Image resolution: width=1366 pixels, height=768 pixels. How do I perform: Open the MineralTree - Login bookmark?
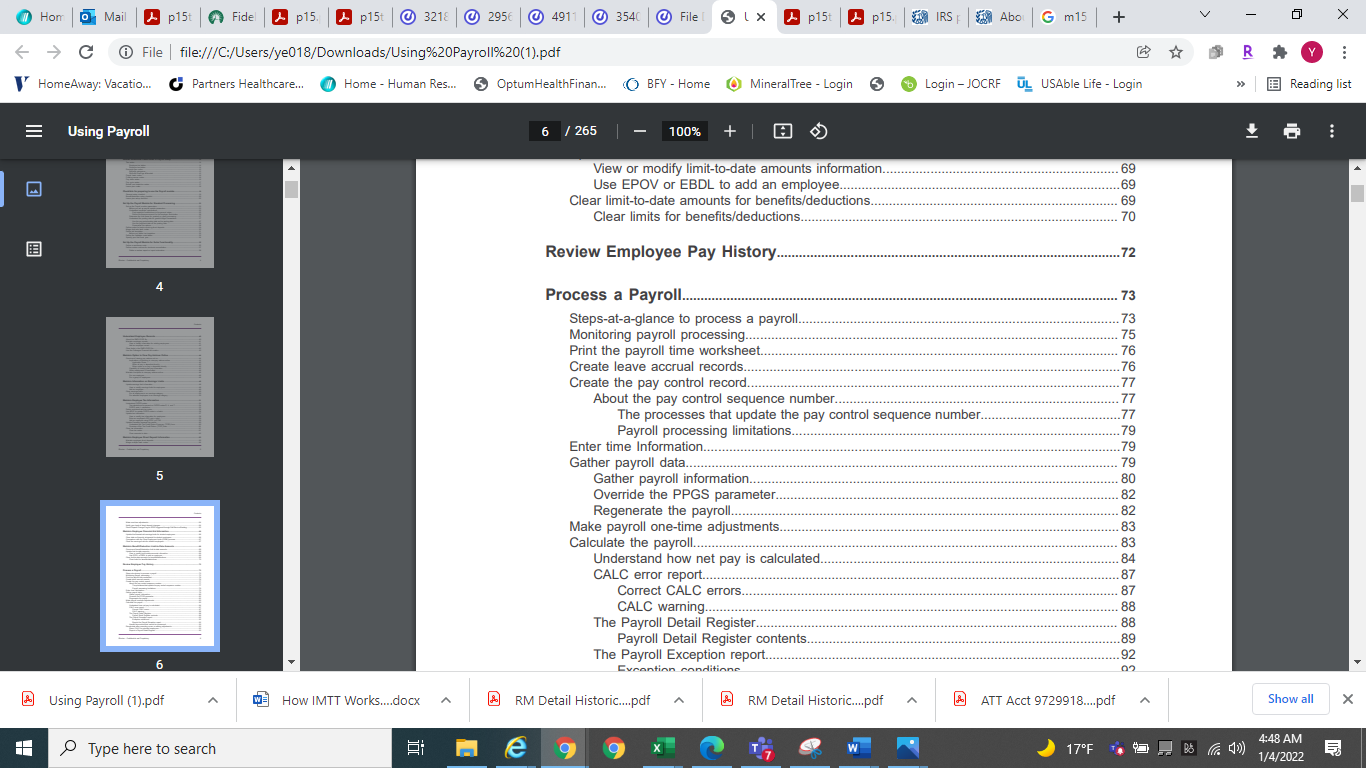789,84
